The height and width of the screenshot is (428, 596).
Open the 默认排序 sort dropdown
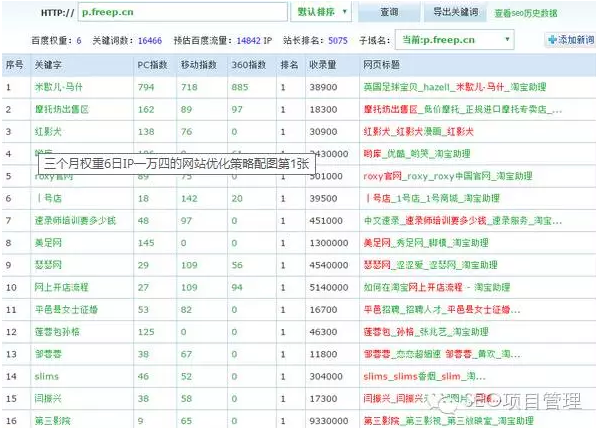[x=321, y=12]
